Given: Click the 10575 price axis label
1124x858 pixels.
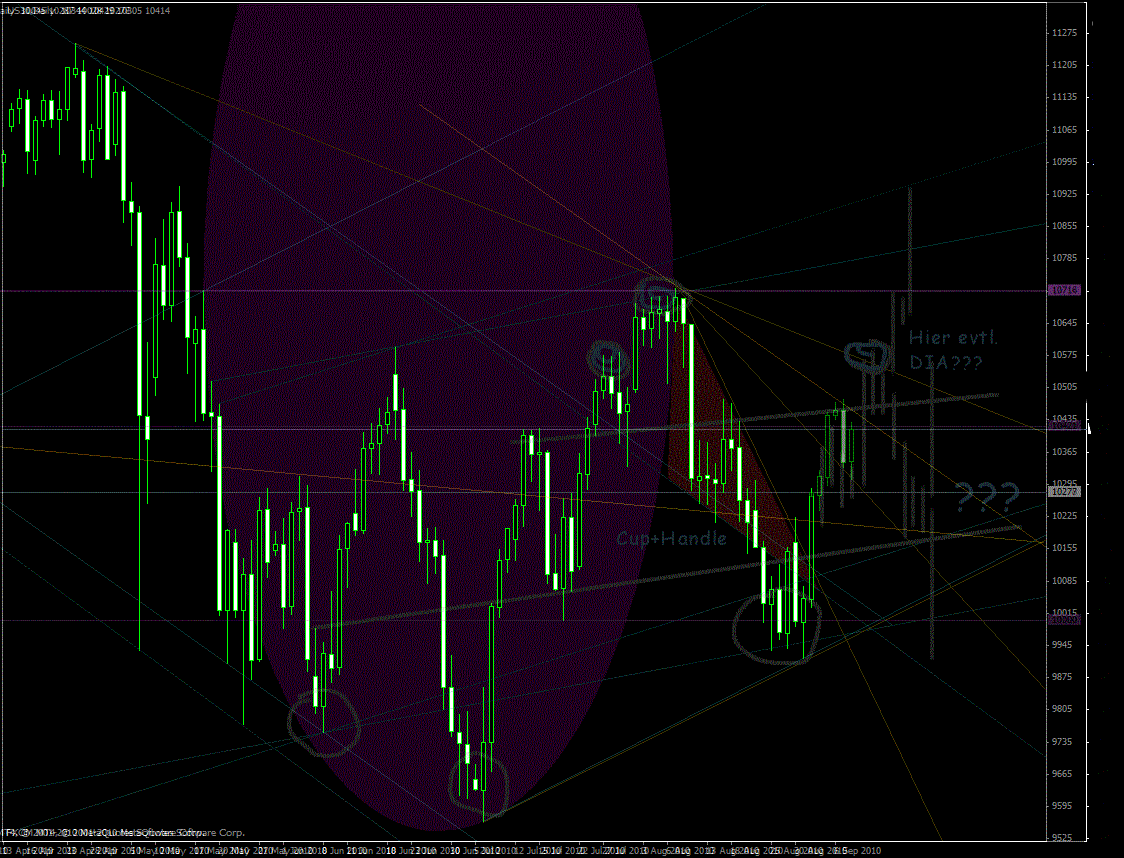Looking at the screenshot, I should (x=1065, y=355).
